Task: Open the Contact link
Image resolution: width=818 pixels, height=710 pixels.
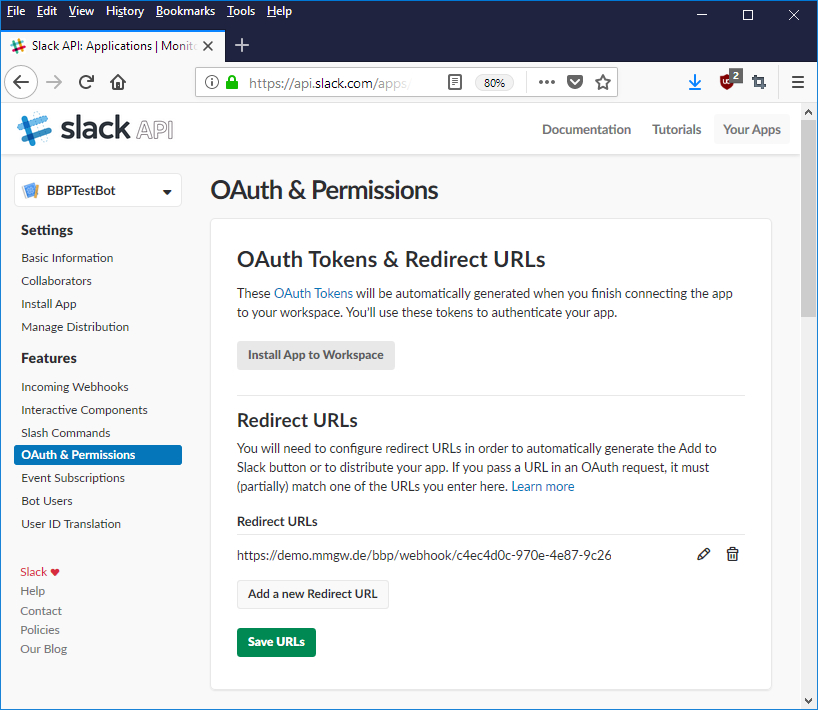Action: point(41,611)
